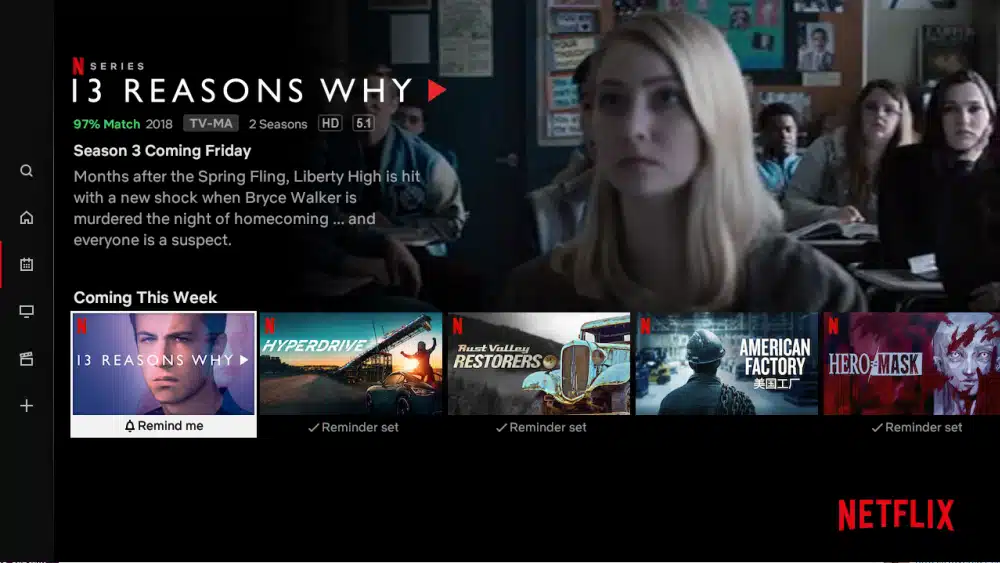Click the Coming This Week row heading

click(145, 298)
